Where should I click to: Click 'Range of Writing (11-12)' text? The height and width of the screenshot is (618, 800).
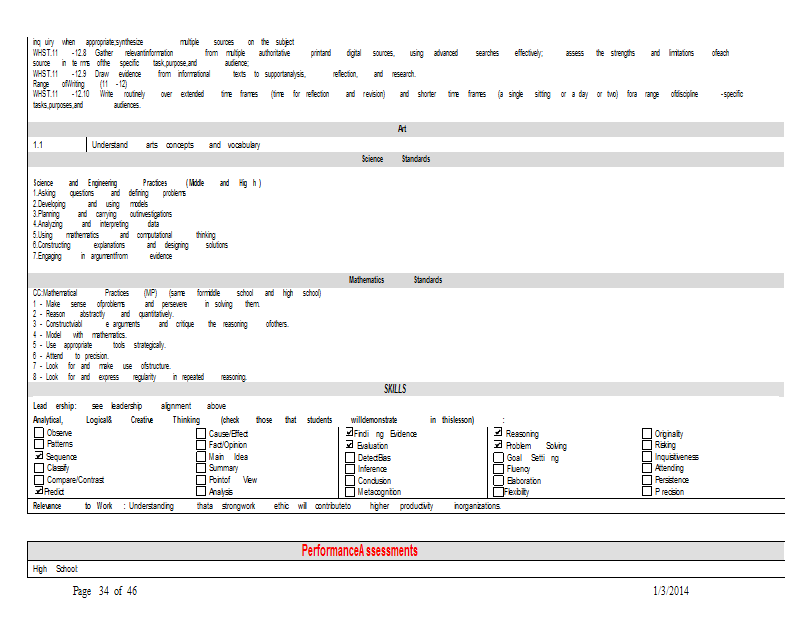point(80,84)
